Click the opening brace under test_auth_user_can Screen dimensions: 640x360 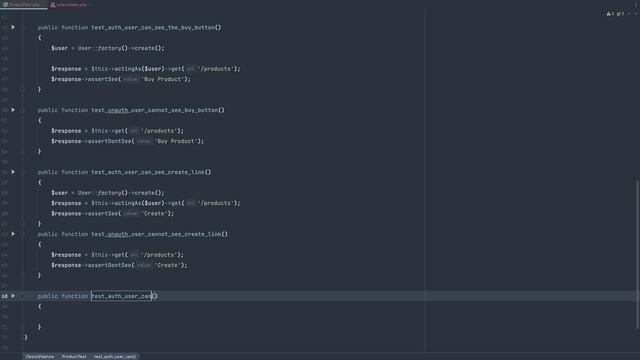[40, 306]
